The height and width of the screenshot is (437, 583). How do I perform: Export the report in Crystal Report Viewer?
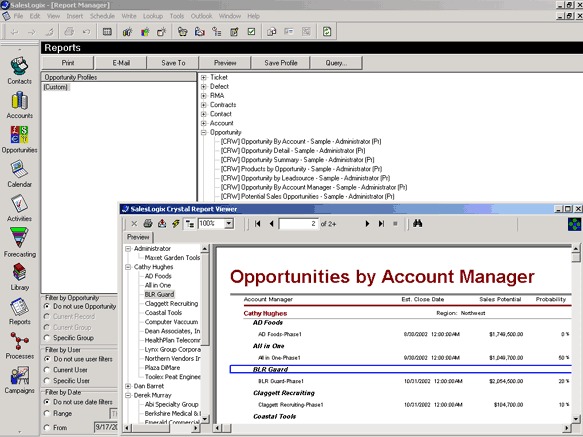(x=162, y=224)
